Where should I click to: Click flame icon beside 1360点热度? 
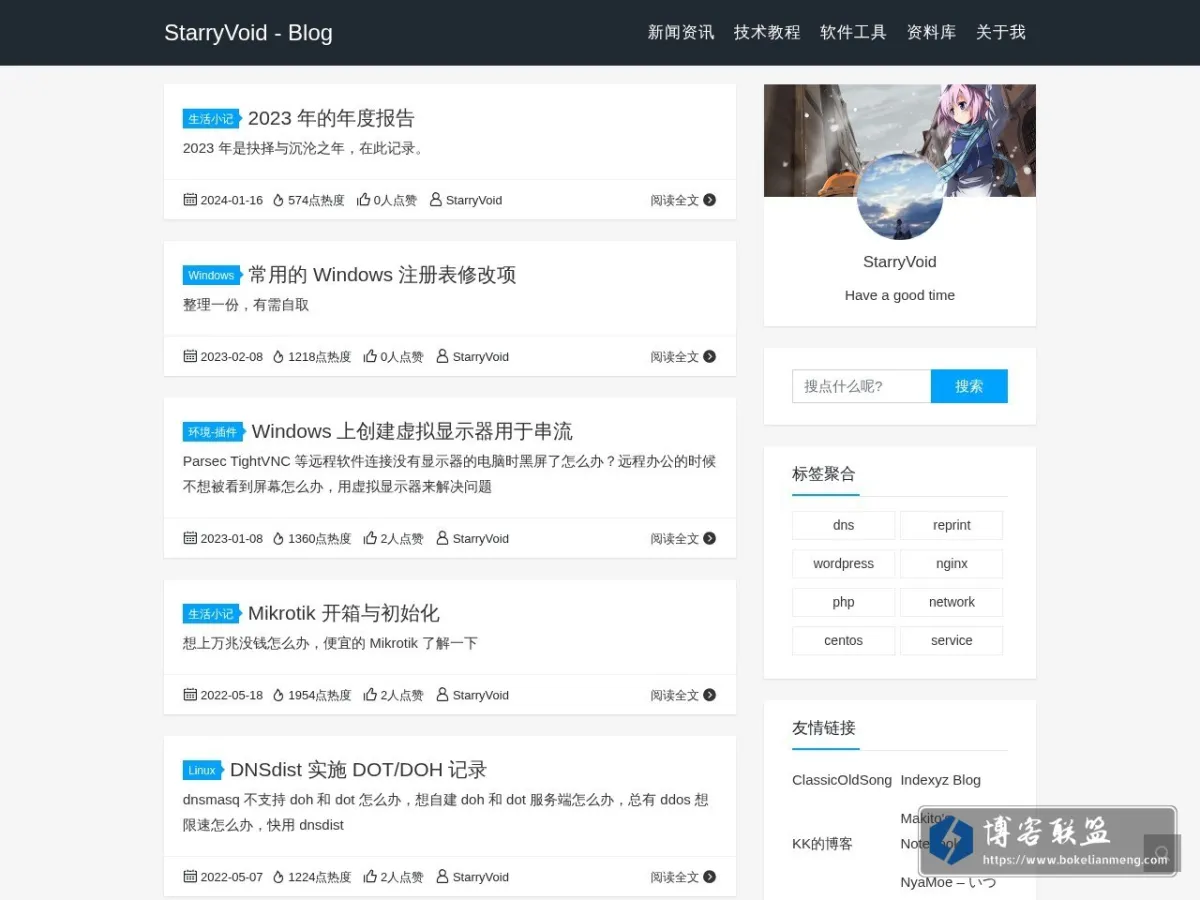[x=279, y=538]
